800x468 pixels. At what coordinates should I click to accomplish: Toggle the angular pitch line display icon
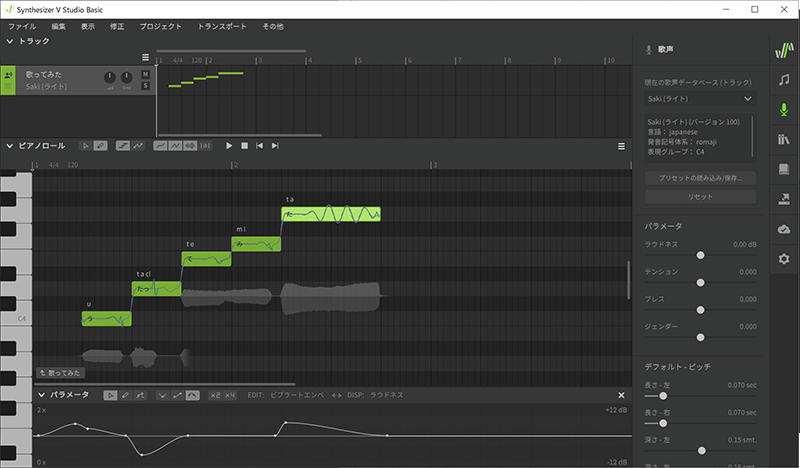point(175,146)
